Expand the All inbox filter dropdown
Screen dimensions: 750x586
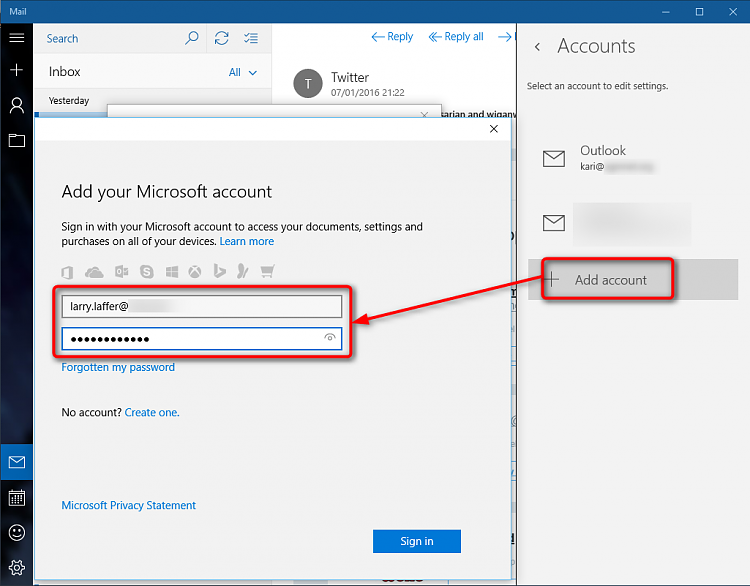click(x=243, y=72)
